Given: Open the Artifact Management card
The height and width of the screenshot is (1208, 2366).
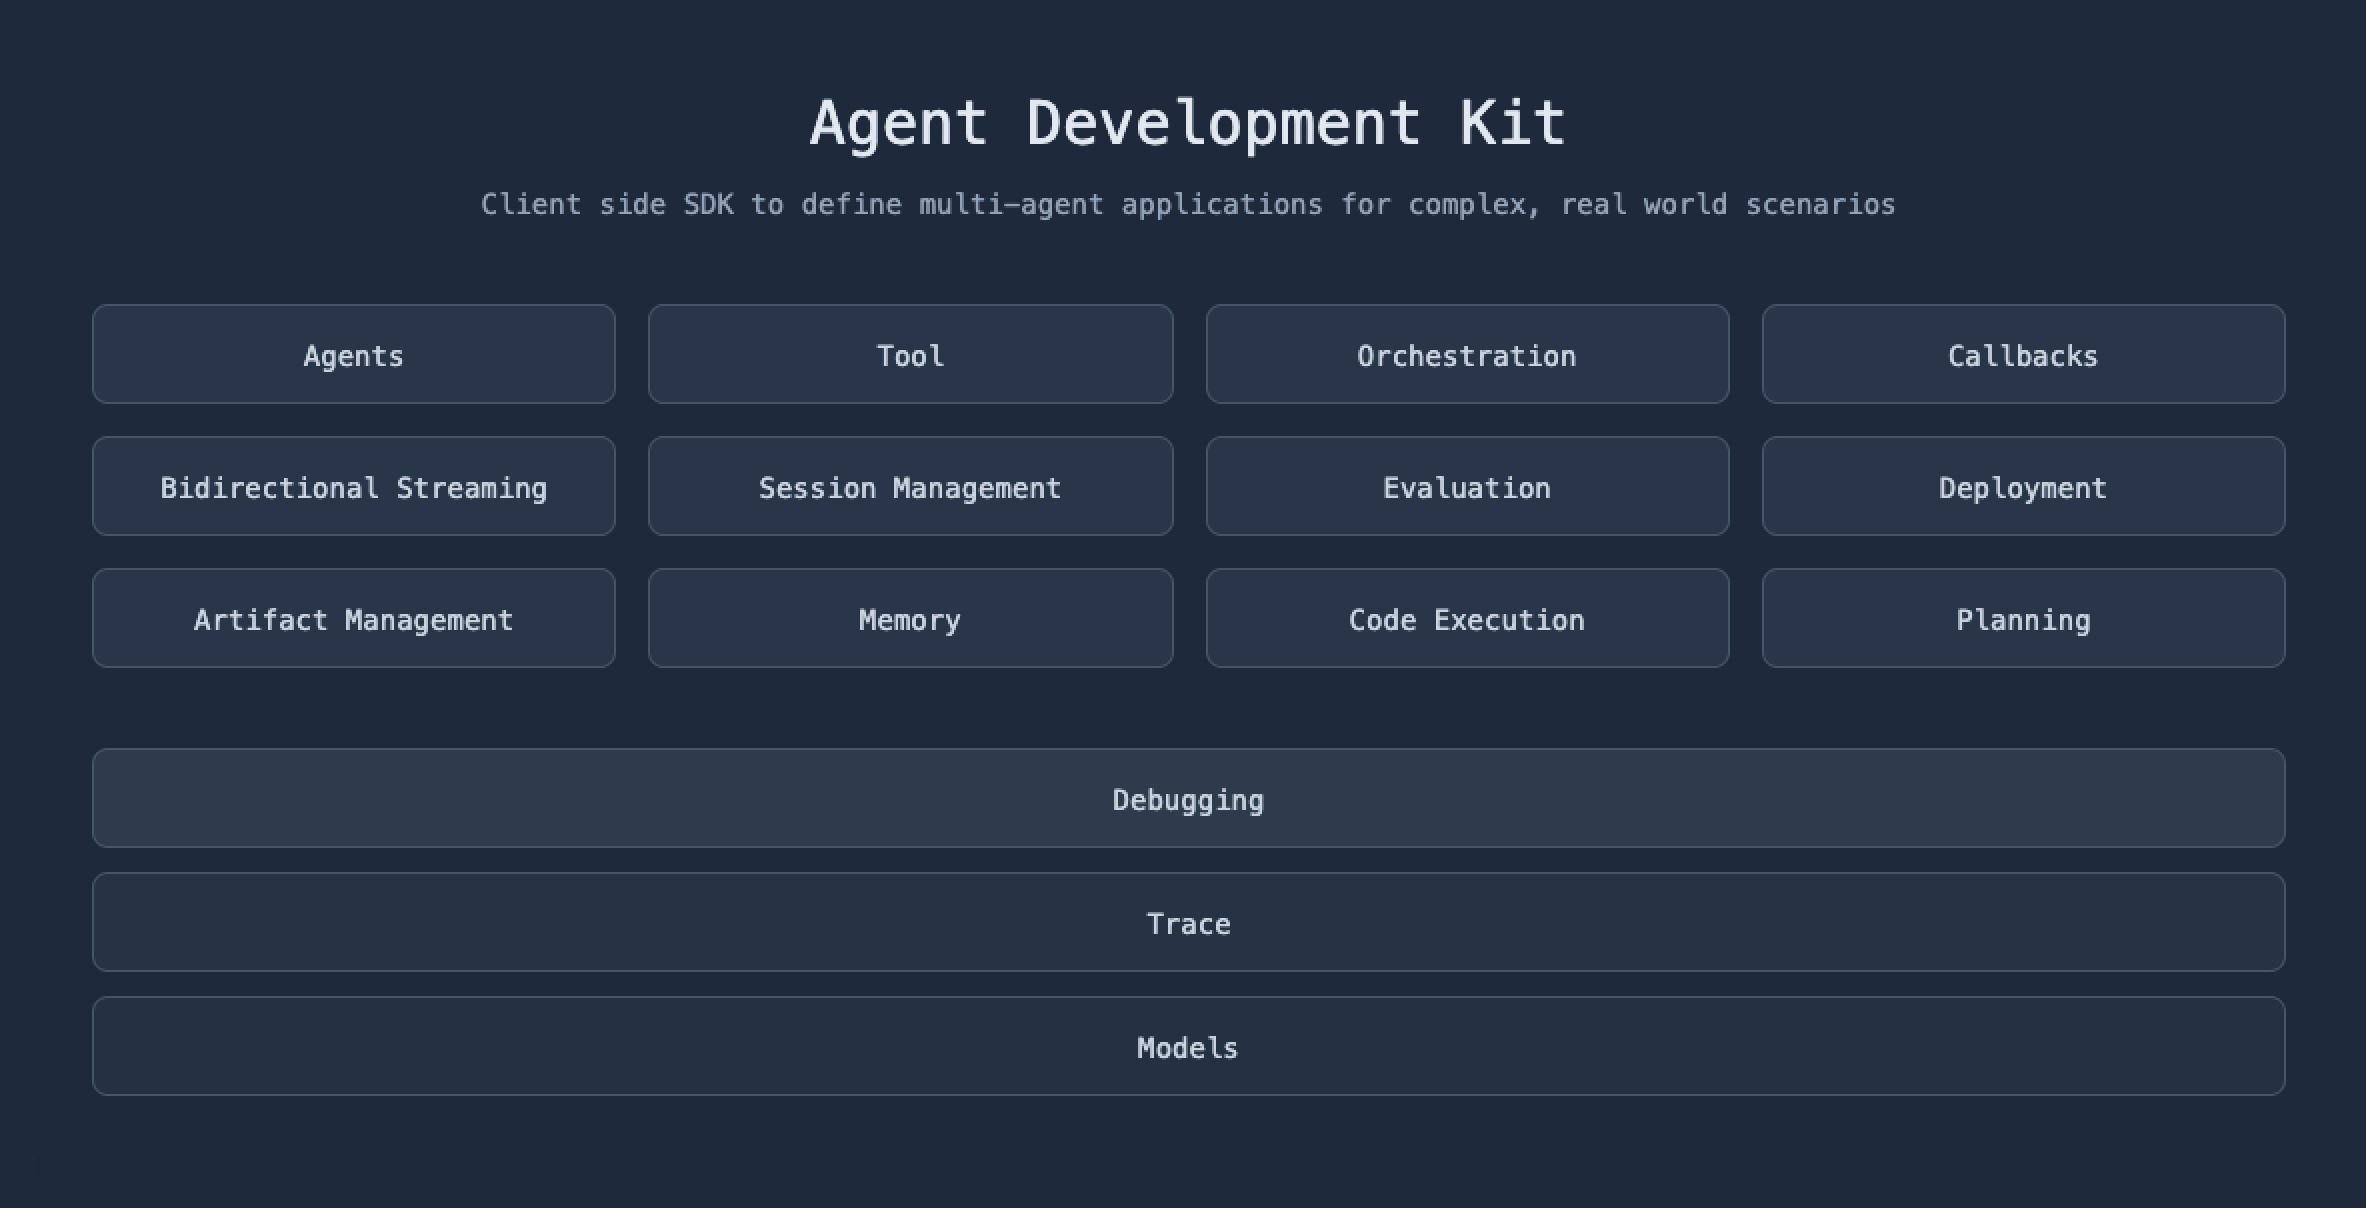Looking at the screenshot, I should (353, 619).
